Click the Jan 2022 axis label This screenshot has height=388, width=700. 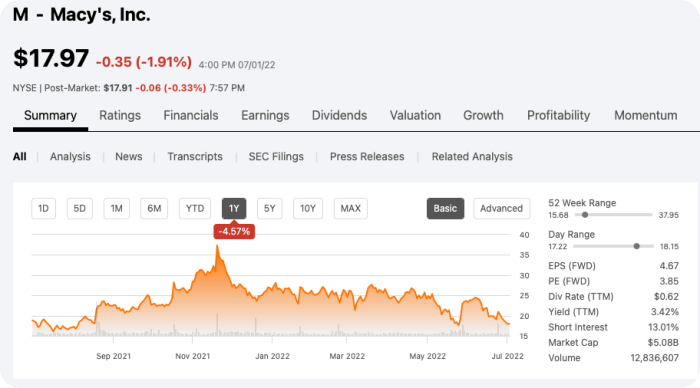(272, 356)
